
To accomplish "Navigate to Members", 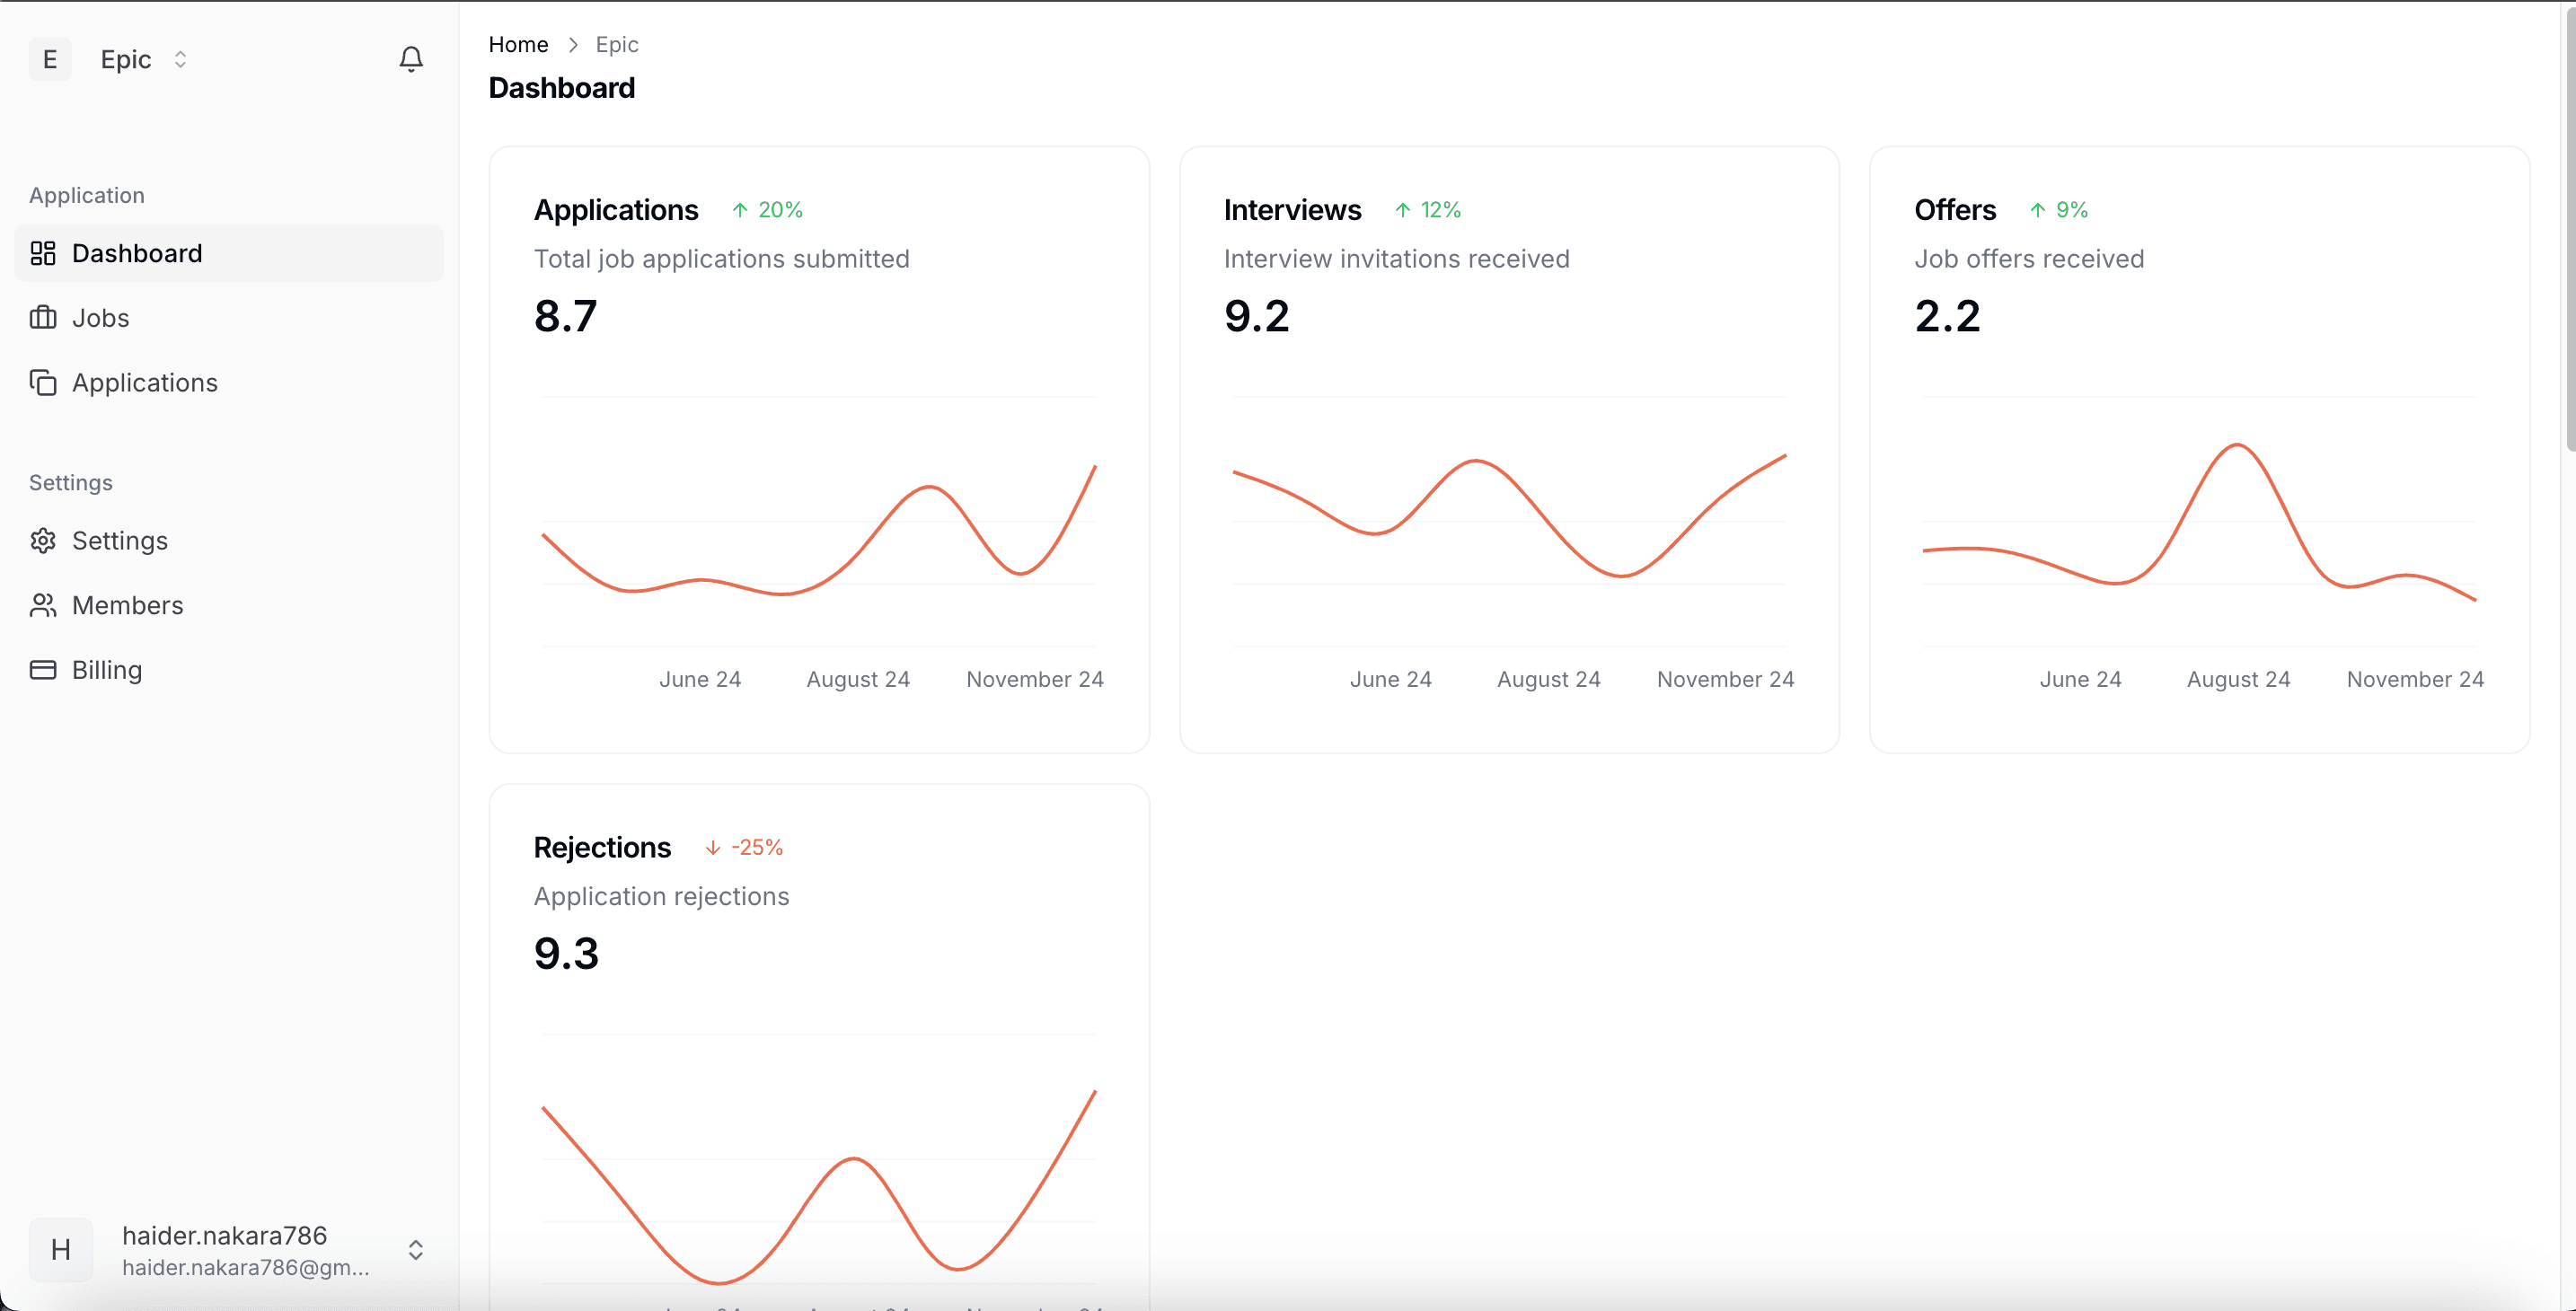I will 229,605.
